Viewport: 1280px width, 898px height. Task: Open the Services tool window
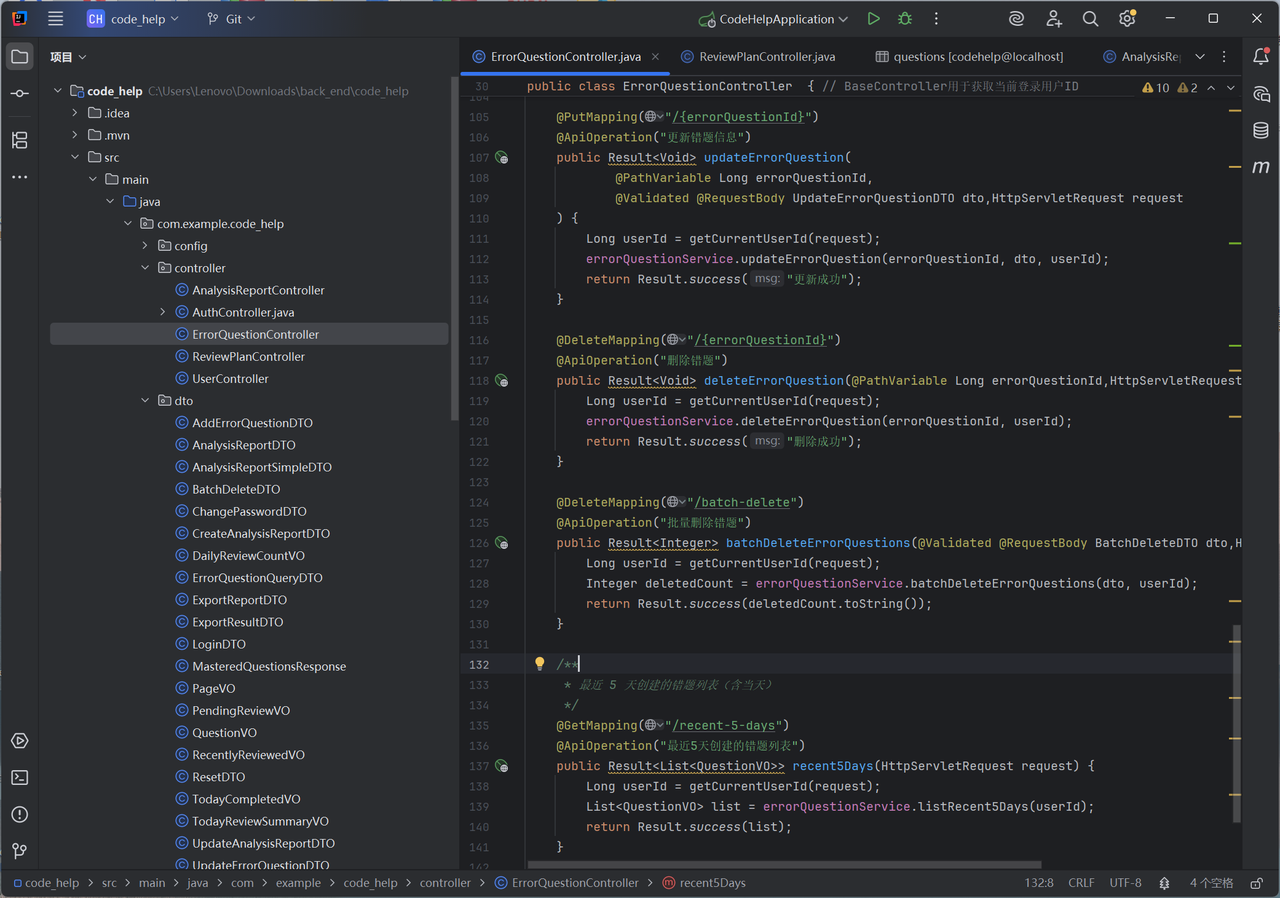(x=19, y=741)
